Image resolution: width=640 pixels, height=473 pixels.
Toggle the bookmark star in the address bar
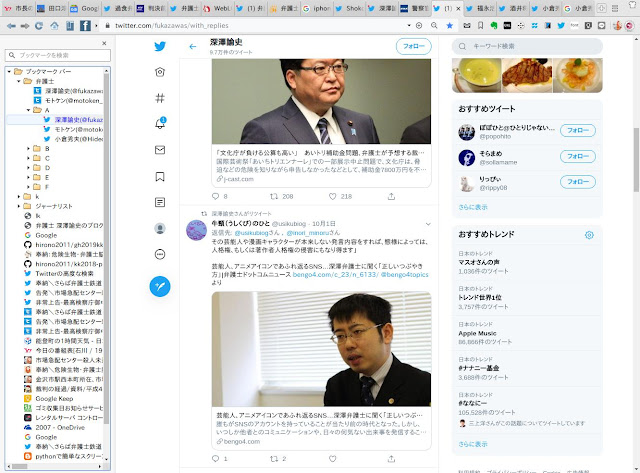pyautogui.click(x=449, y=25)
